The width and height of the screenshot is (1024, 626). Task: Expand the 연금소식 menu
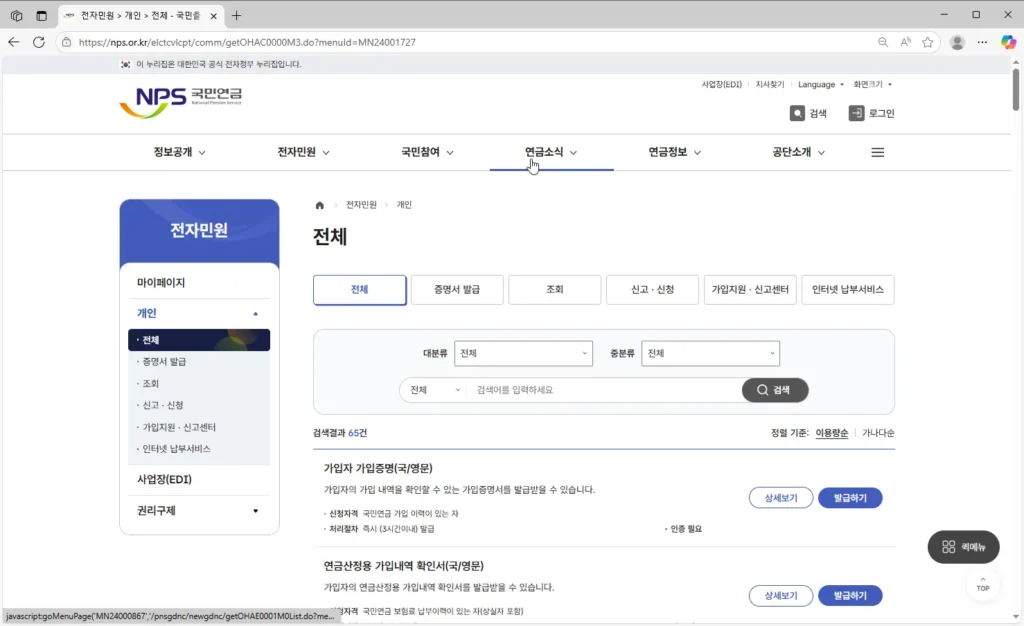tap(551, 152)
